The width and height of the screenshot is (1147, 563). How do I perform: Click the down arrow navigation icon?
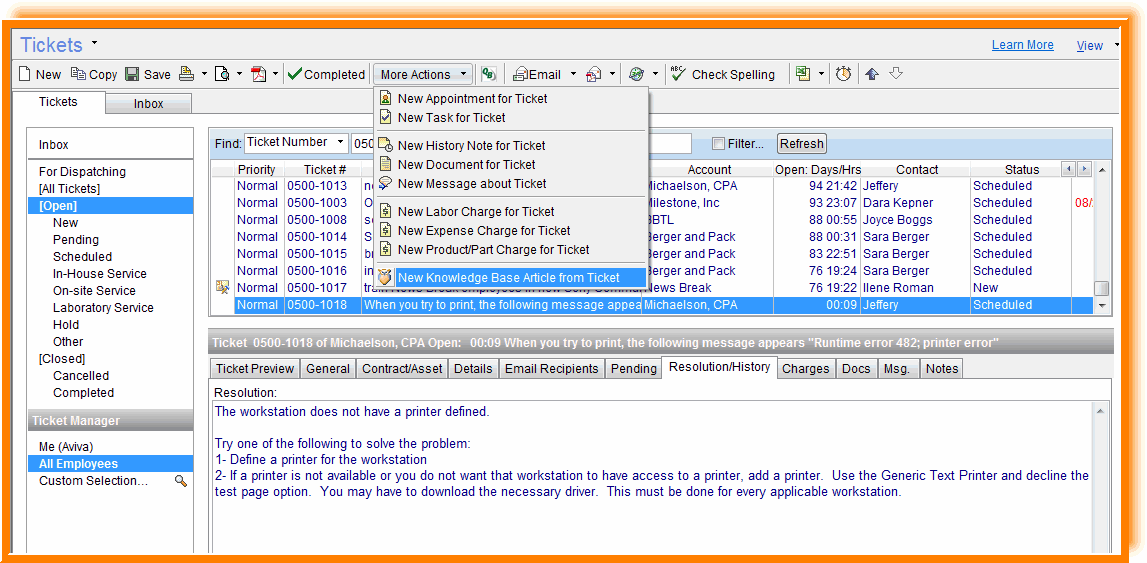[896, 74]
